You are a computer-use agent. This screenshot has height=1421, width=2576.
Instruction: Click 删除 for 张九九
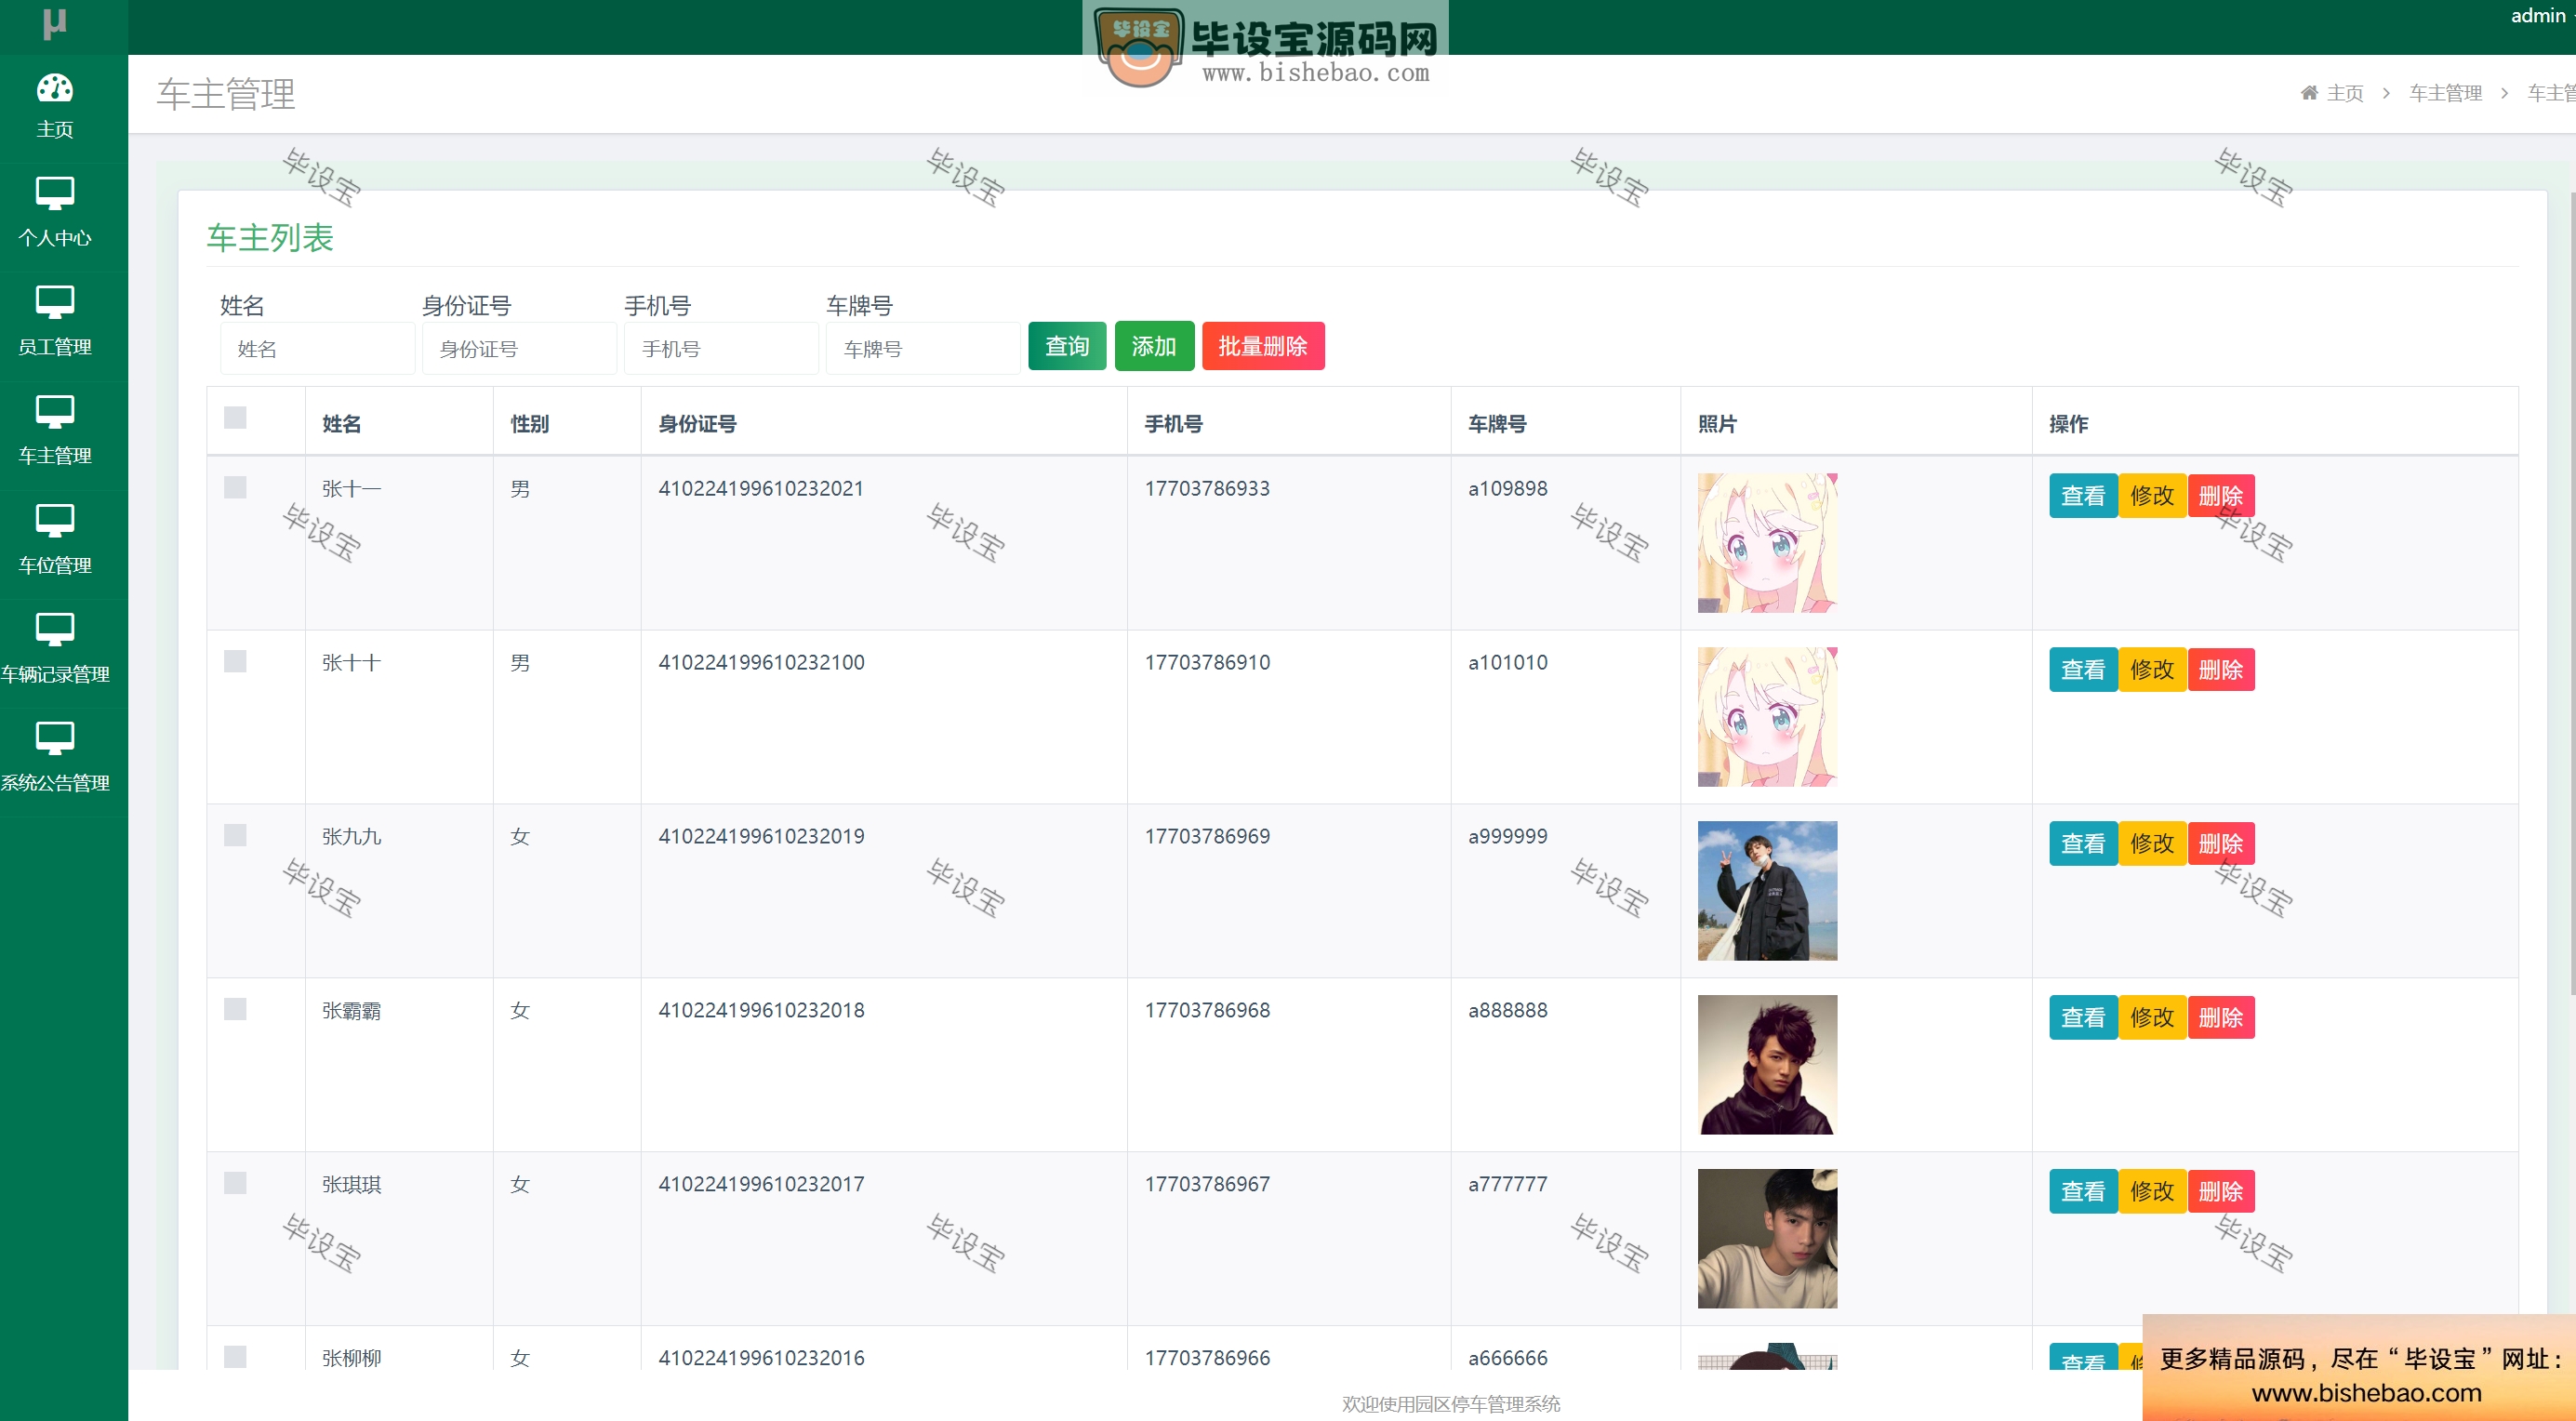[x=2221, y=844]
